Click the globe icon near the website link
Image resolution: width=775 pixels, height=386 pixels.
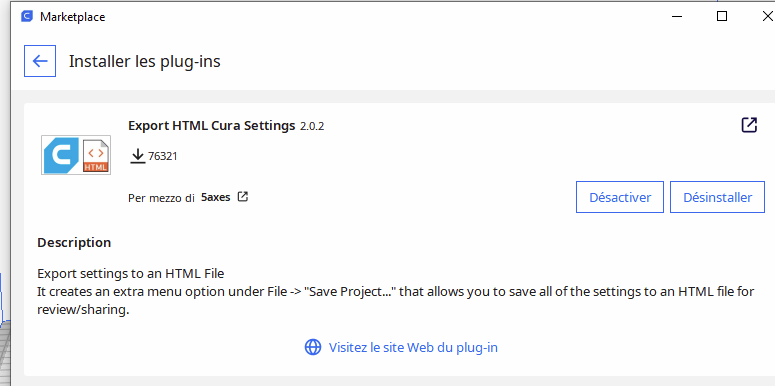click(313, 347)
